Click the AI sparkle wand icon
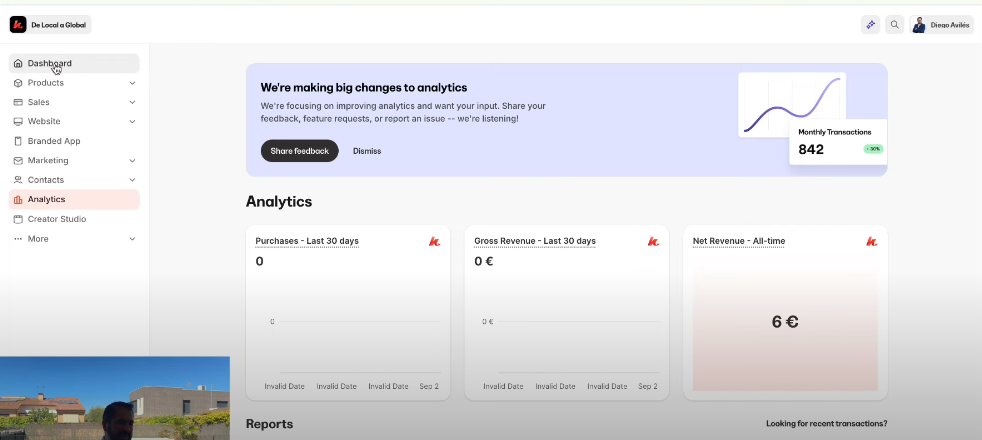Image resolution: width=982 pixels, height=440 pixels. (870, 24)
